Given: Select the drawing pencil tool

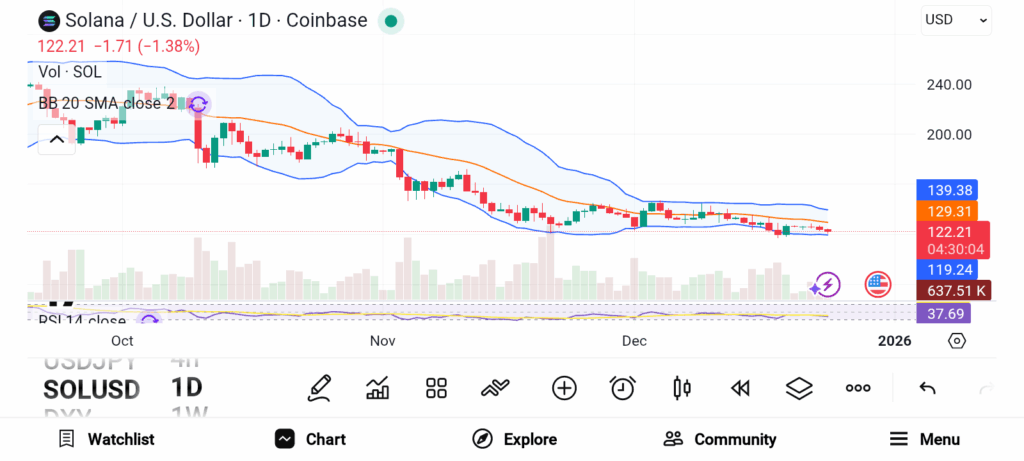Looking at the screenshot, I should pyautogui.click(x=320, y=388).
